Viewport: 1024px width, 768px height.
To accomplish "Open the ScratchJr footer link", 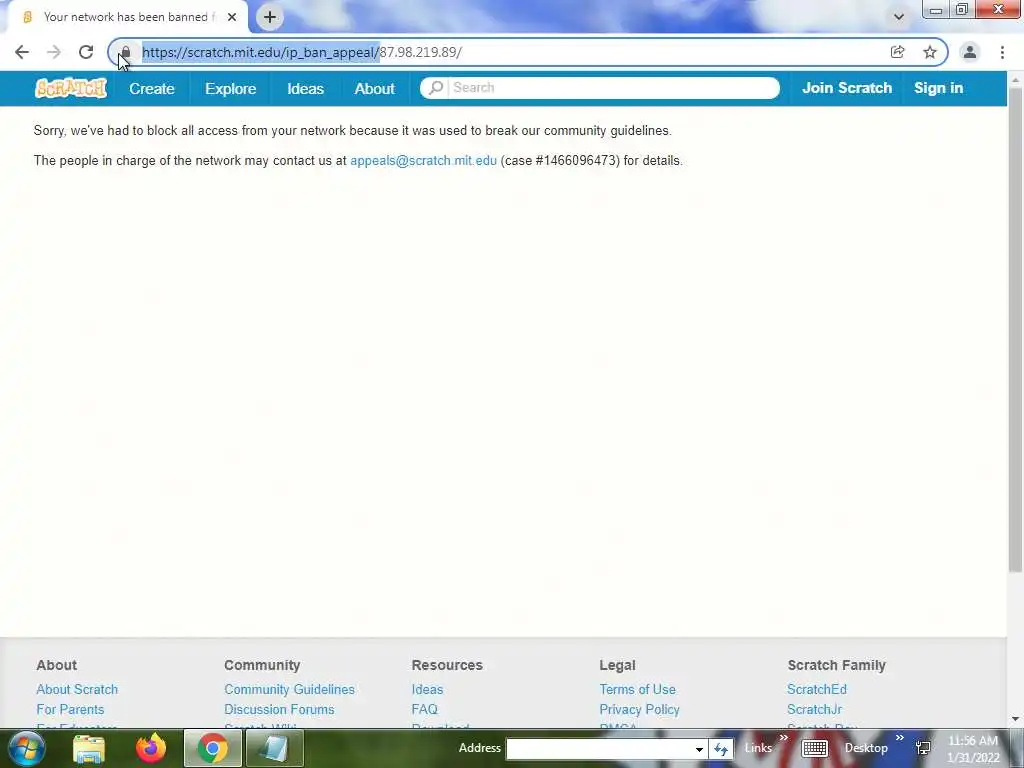I will tap(814, 709).
